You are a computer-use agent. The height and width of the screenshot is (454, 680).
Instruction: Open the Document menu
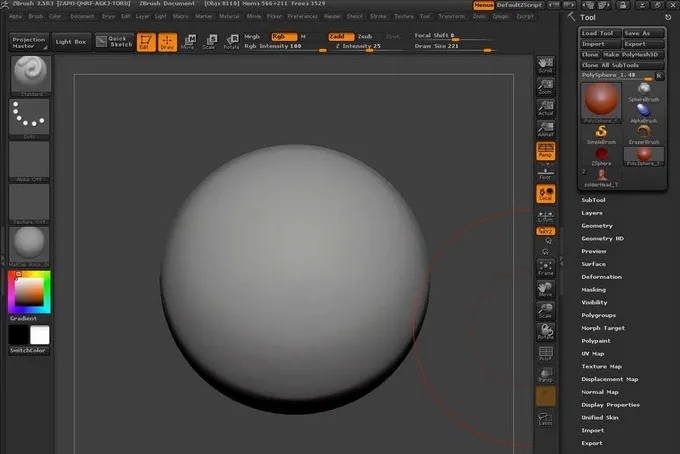(82, 16)
